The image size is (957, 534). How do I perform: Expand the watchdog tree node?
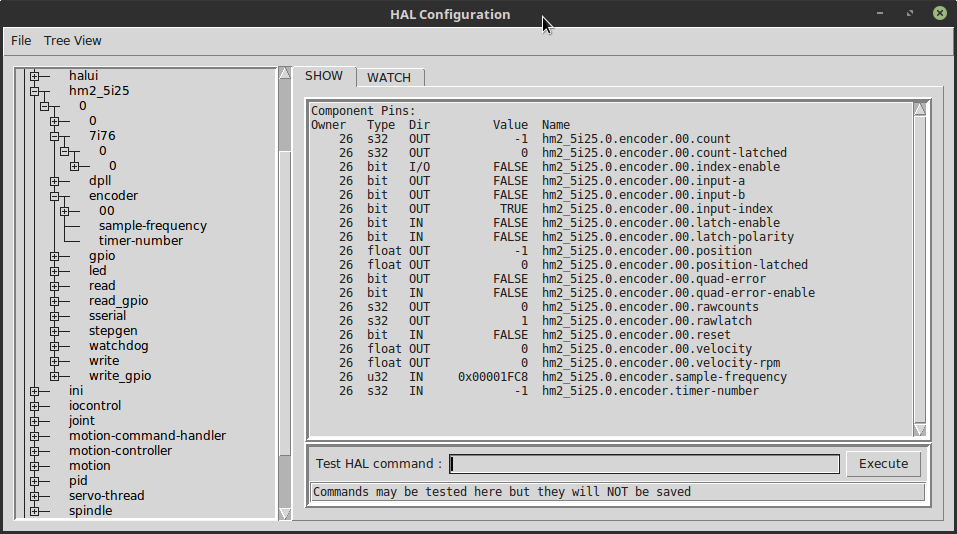[55, 346]
